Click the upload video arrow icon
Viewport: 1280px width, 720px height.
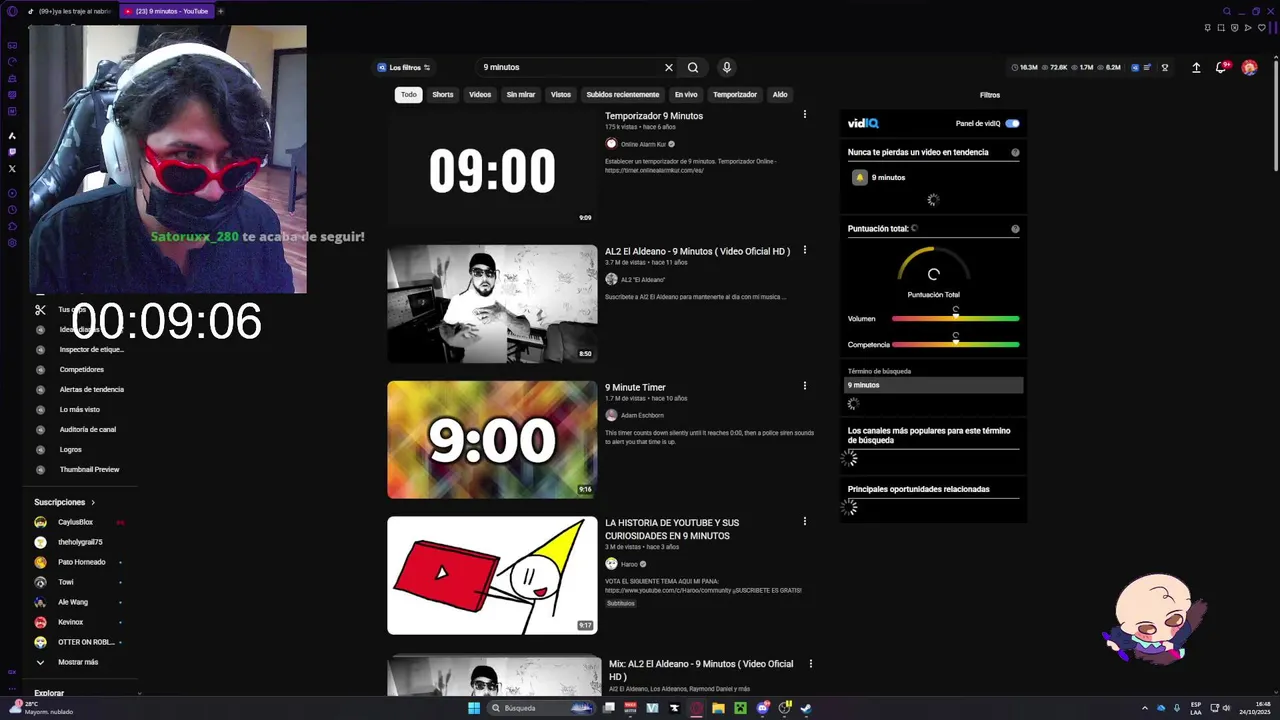tap(1196, 67)
